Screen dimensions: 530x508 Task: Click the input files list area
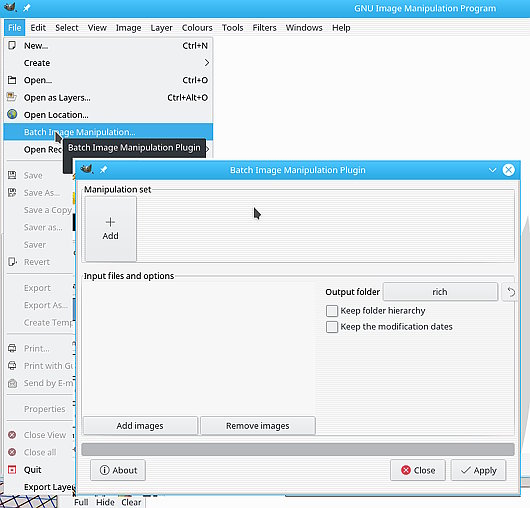(199, 348)
